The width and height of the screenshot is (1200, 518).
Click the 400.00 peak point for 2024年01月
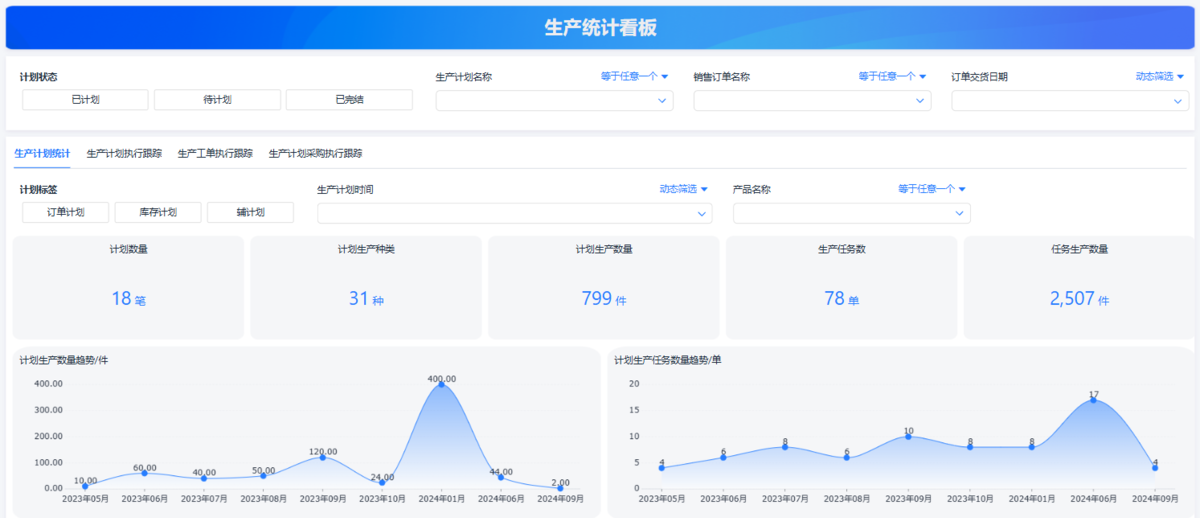pos(441,384)
